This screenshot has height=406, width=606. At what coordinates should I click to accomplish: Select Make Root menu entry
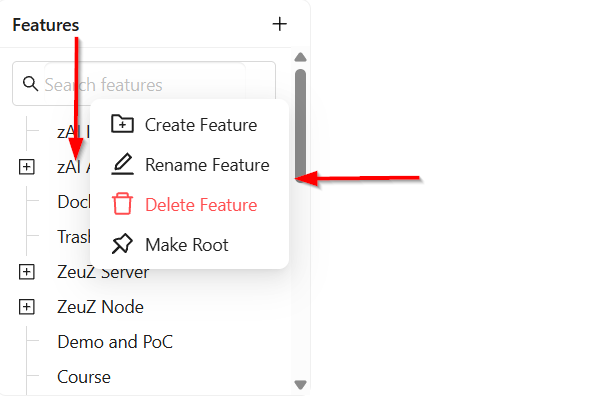pos(189,245)
